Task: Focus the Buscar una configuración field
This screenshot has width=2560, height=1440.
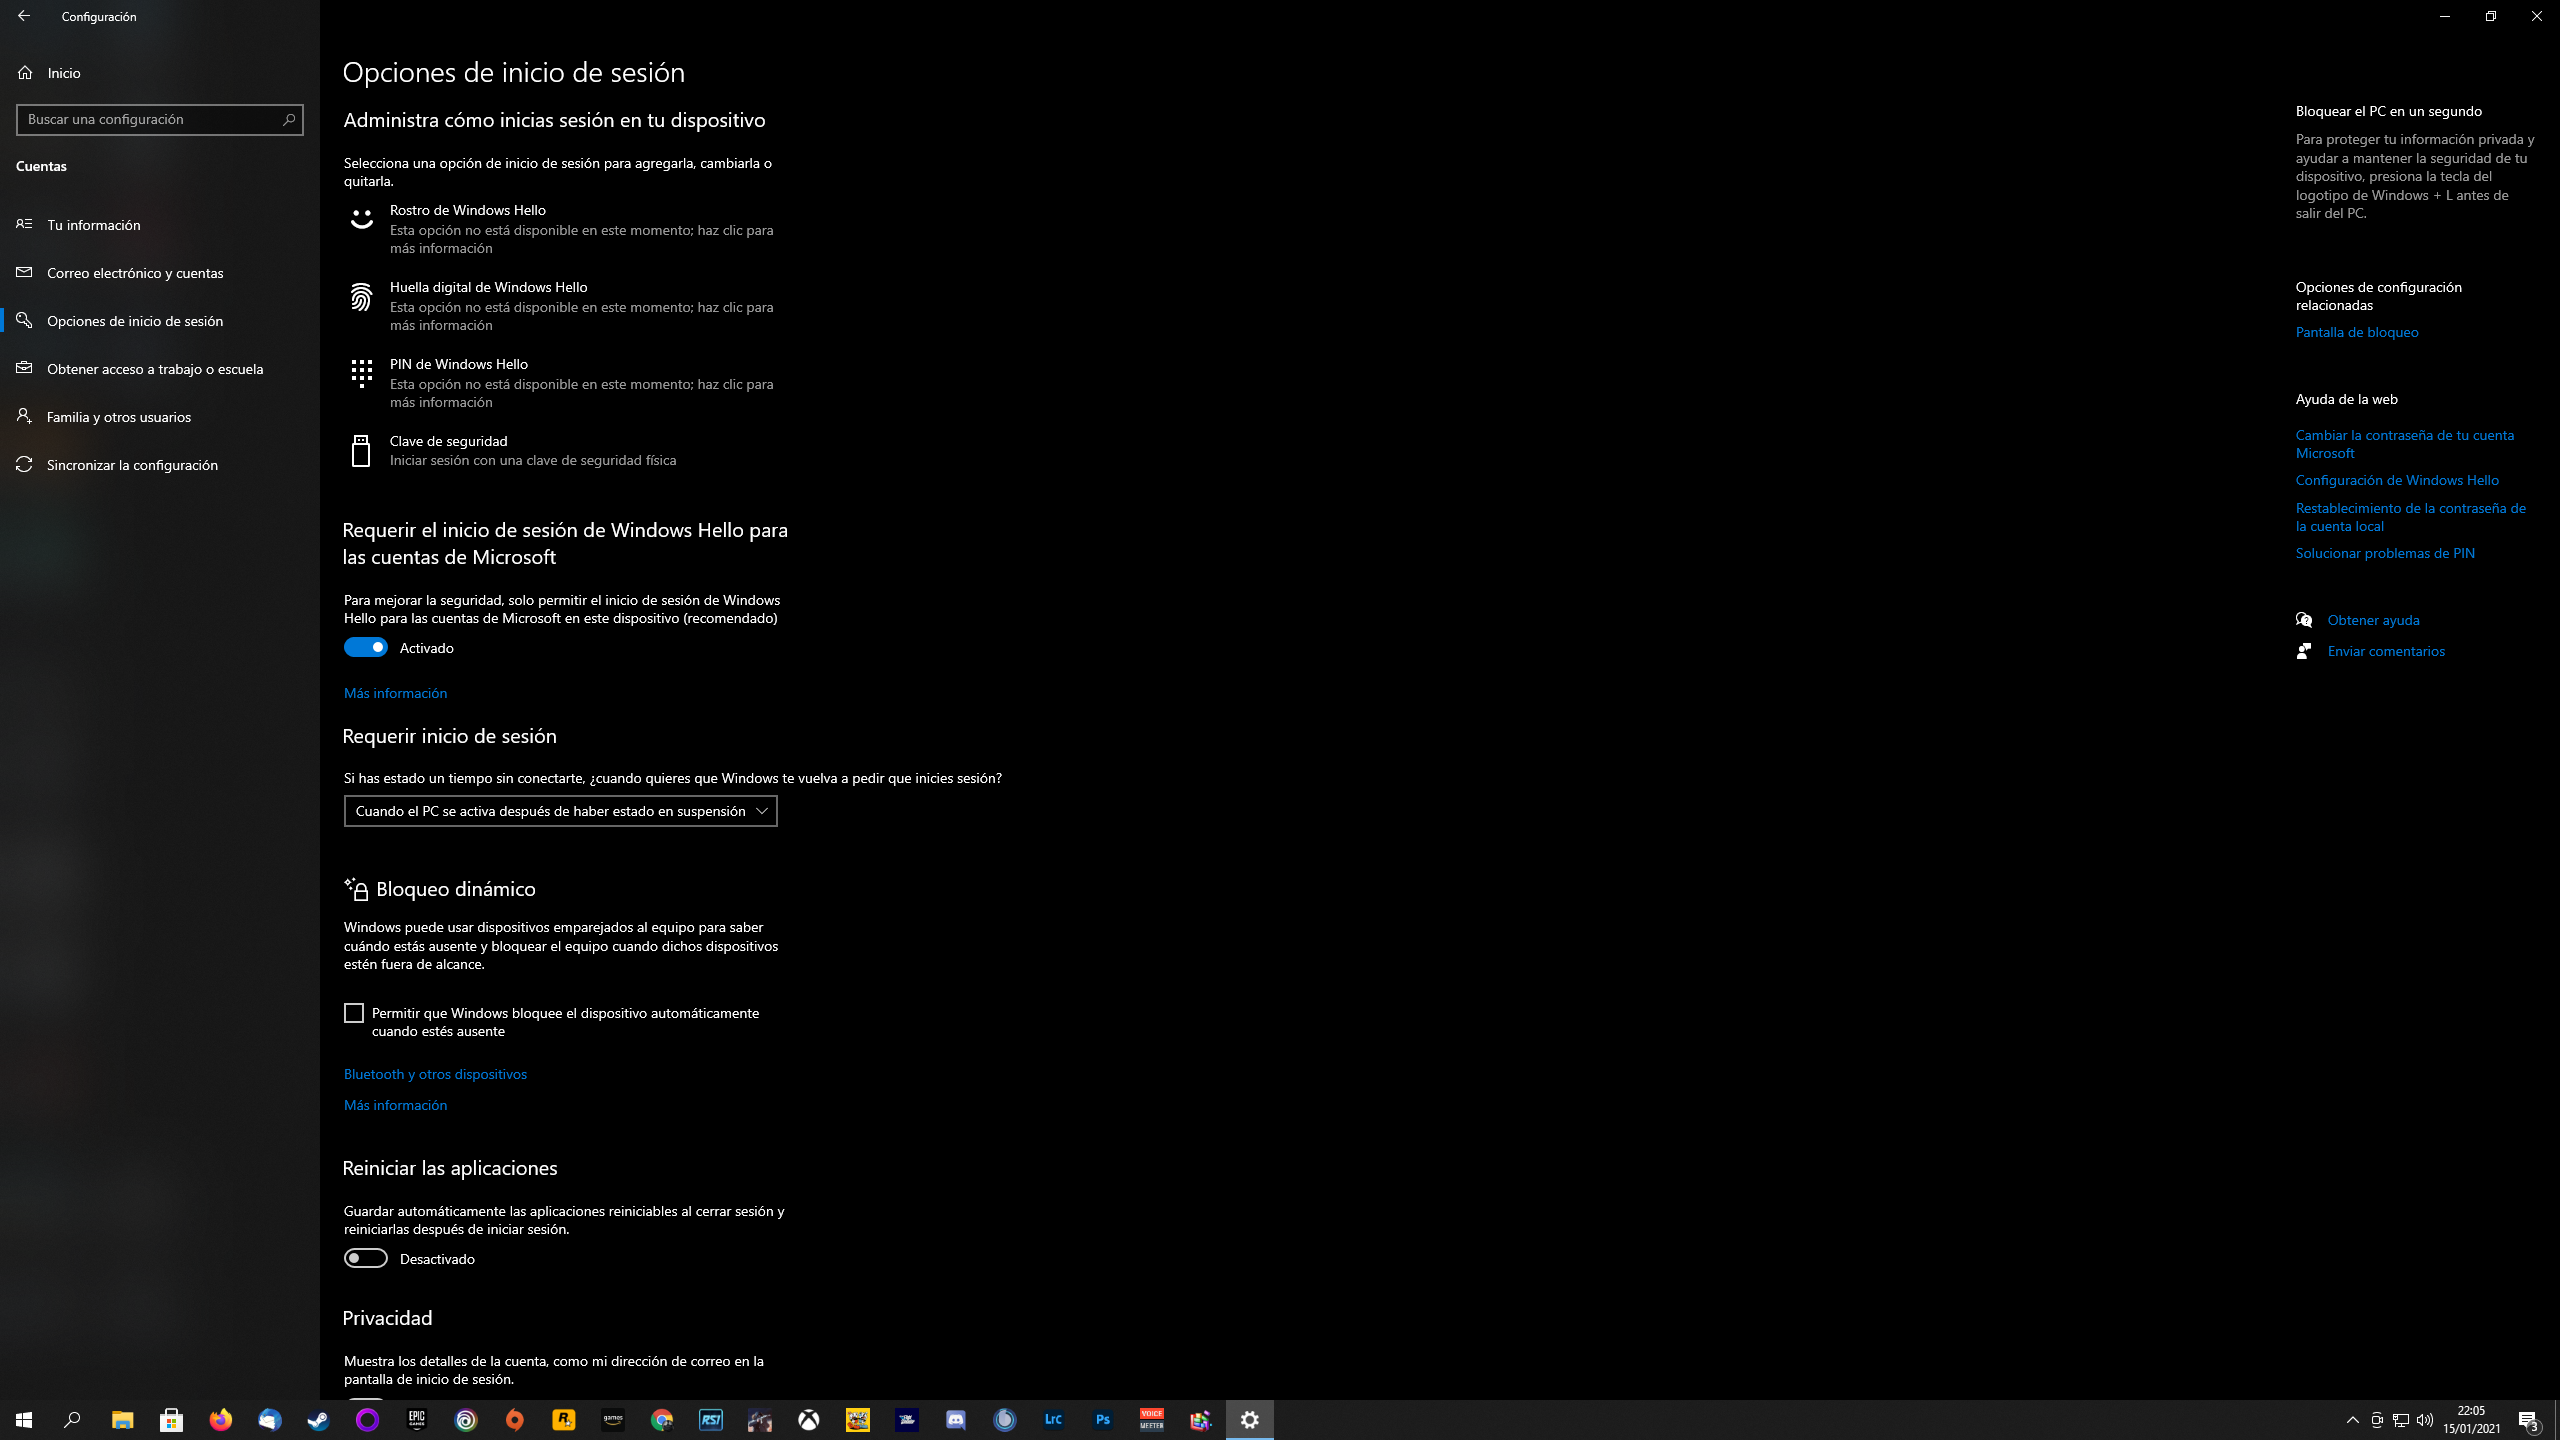Action: tap(150, 119)
